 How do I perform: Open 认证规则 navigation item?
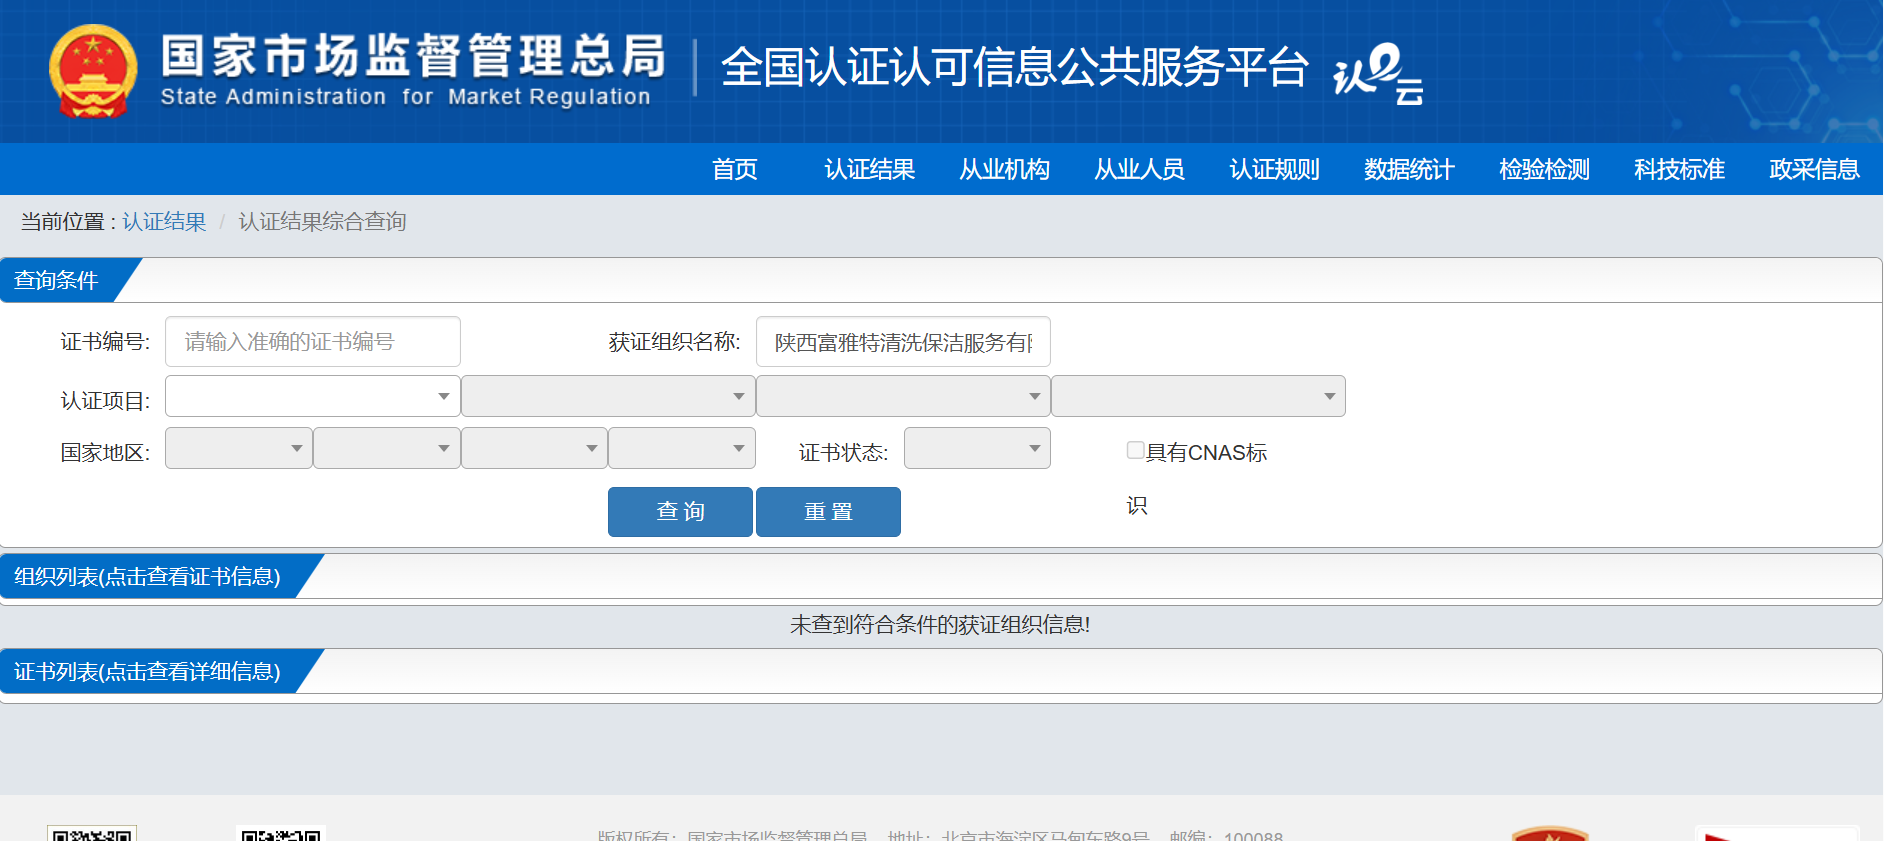click(1275, 169)
